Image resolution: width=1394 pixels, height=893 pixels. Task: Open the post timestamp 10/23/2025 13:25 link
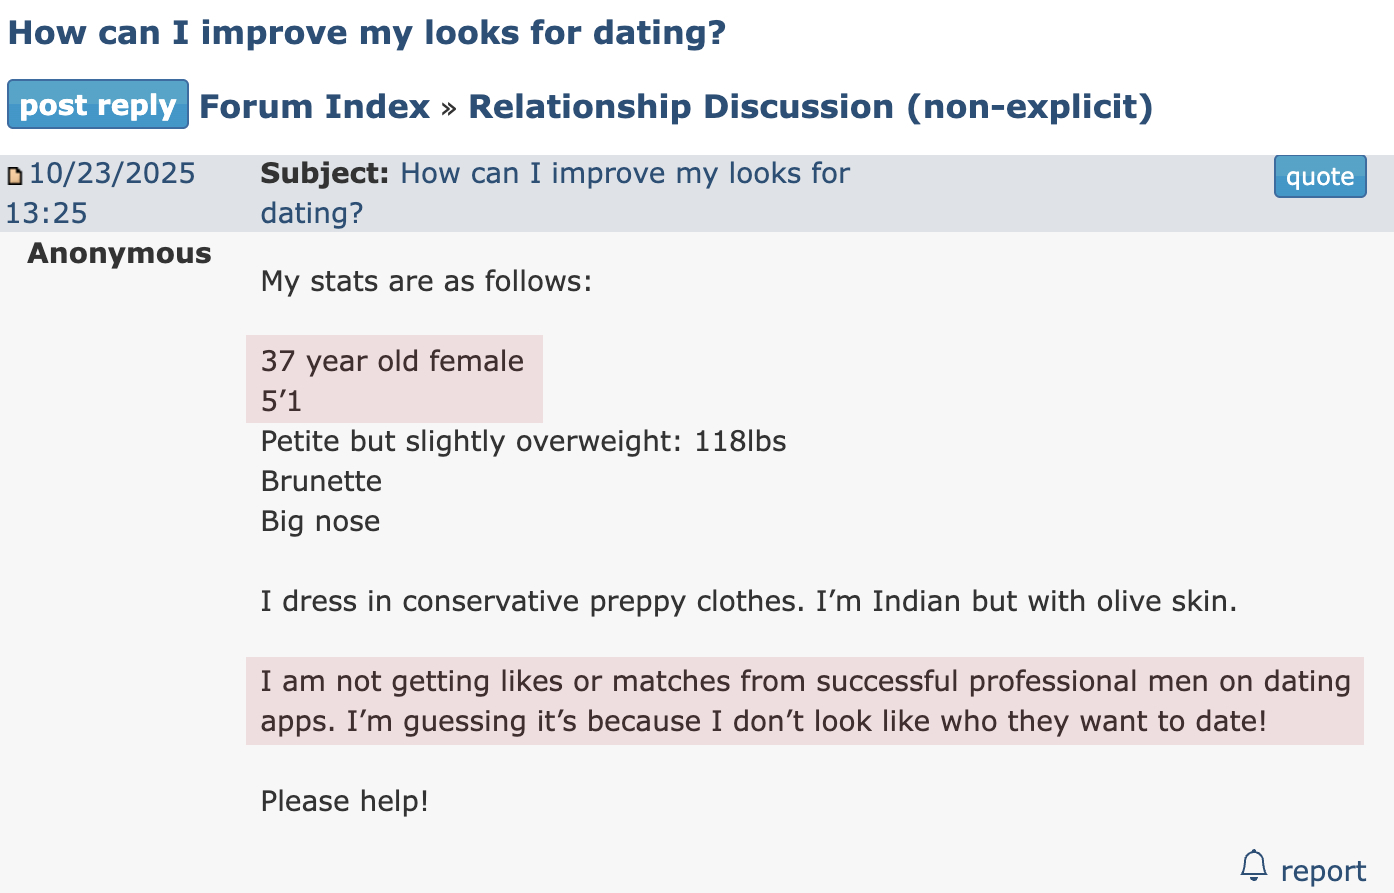coord(110,174)
